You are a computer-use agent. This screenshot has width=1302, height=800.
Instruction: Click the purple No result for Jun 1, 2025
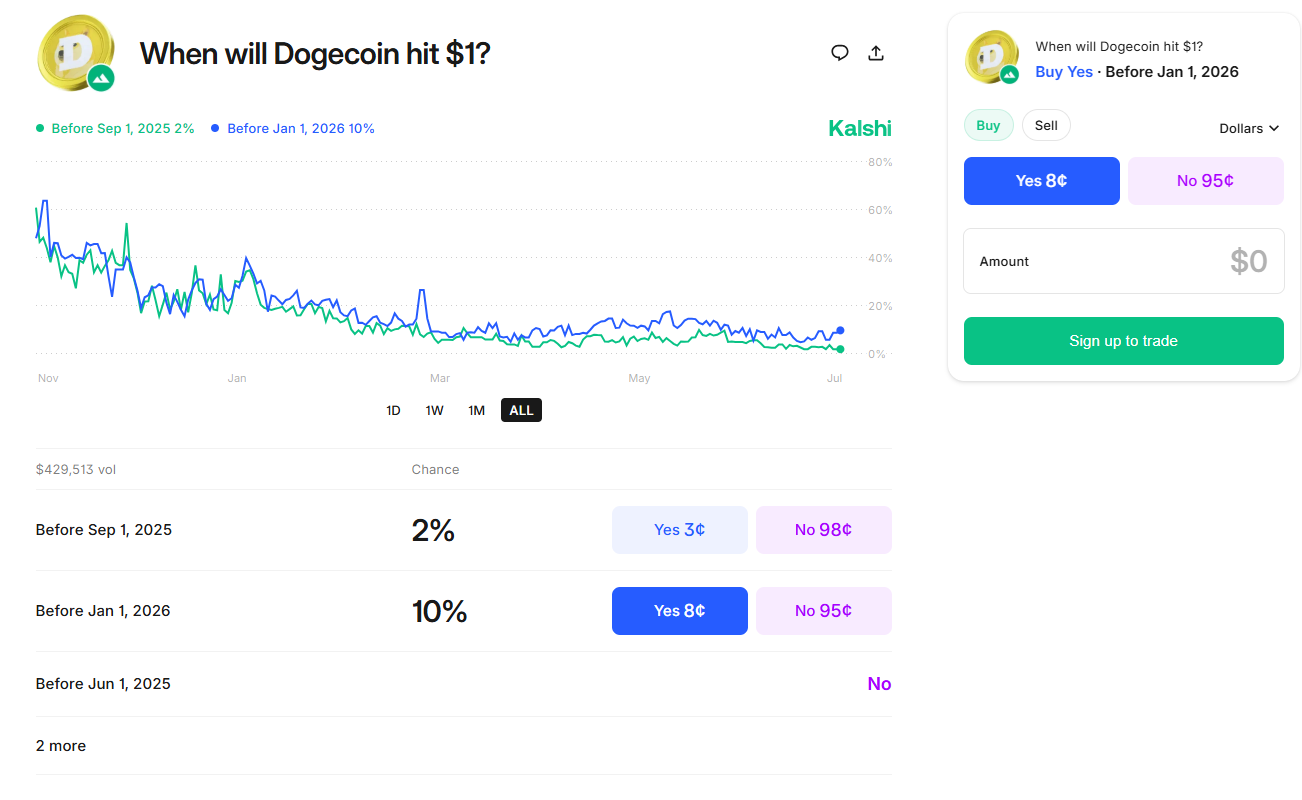pyautogui.click(x=879, y=684)
